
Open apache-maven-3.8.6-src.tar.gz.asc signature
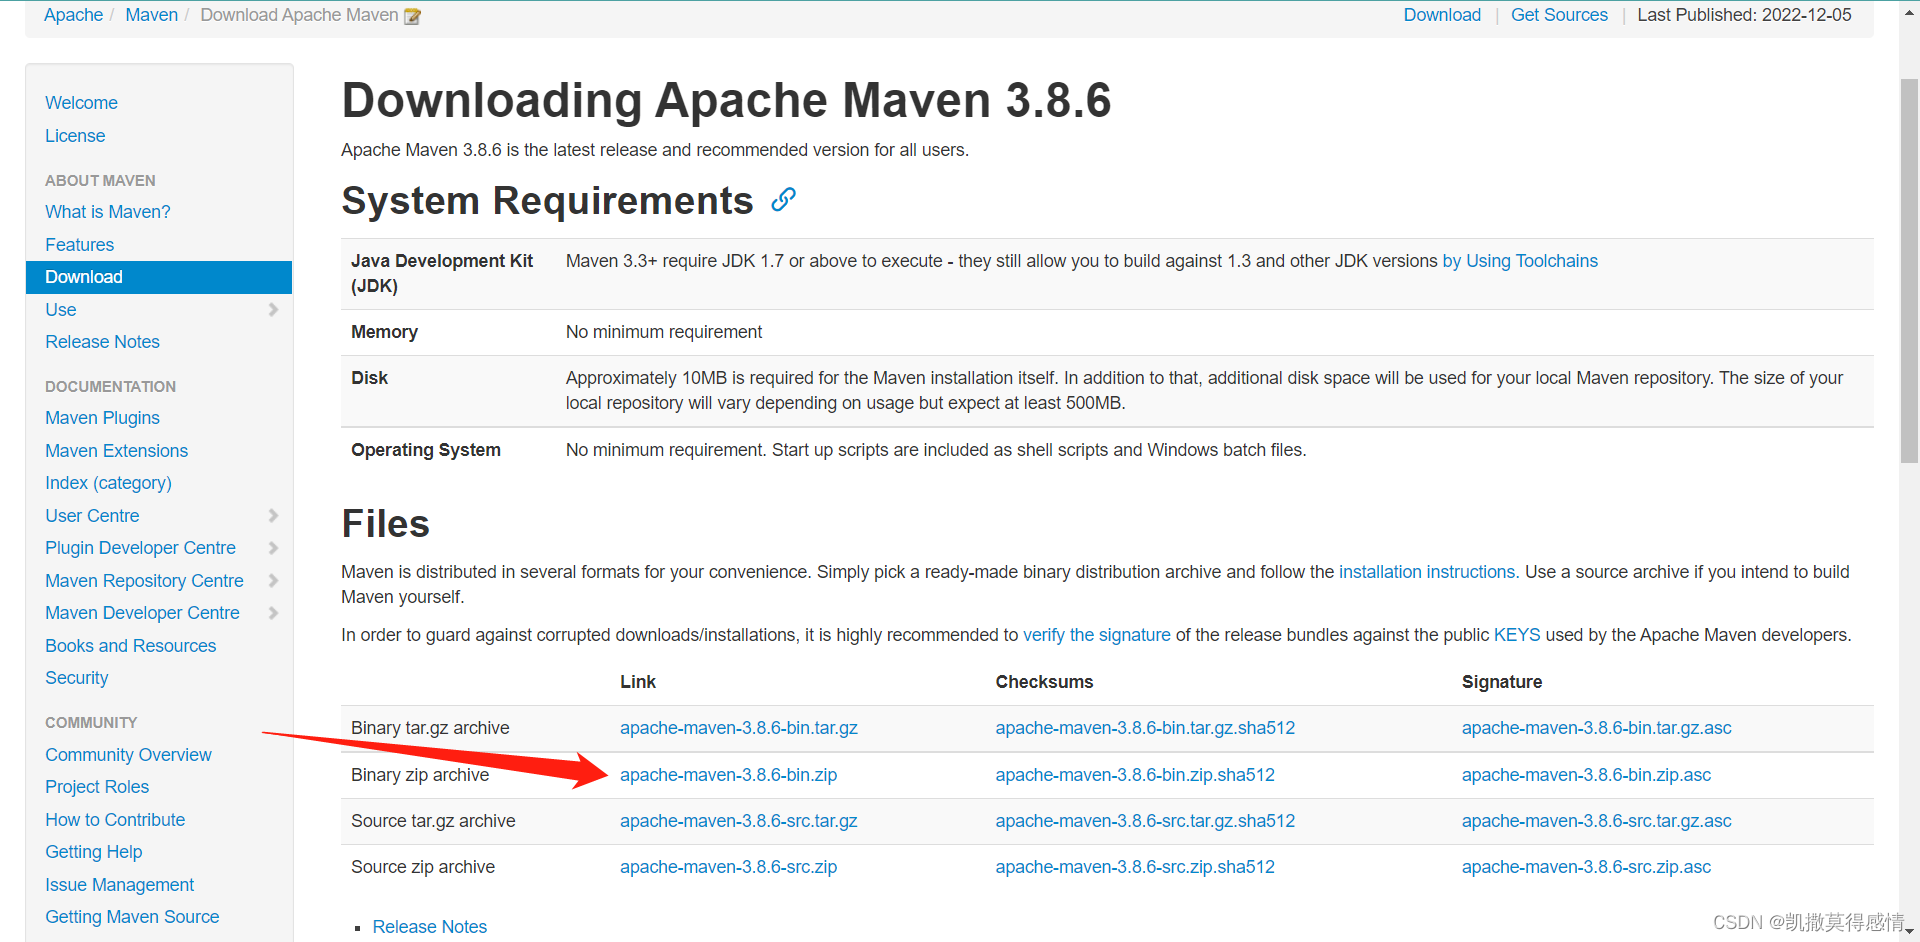click(1597, 821)
